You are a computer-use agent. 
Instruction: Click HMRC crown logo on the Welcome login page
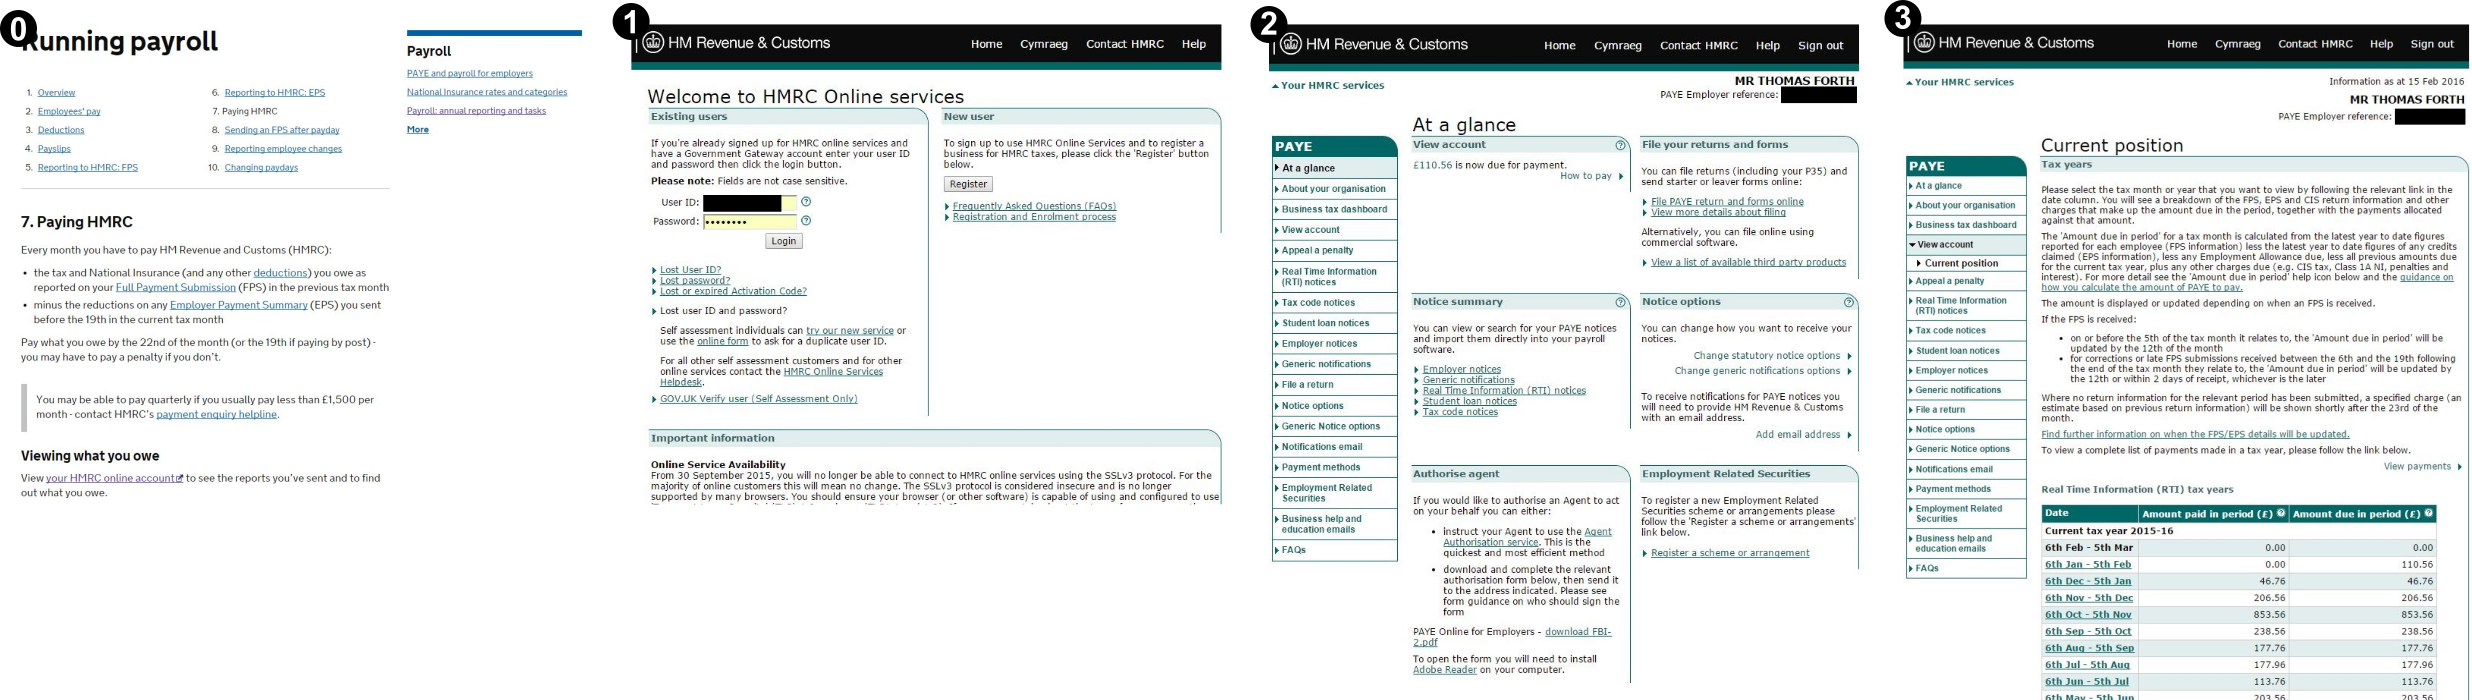click(x=653, y=43)
